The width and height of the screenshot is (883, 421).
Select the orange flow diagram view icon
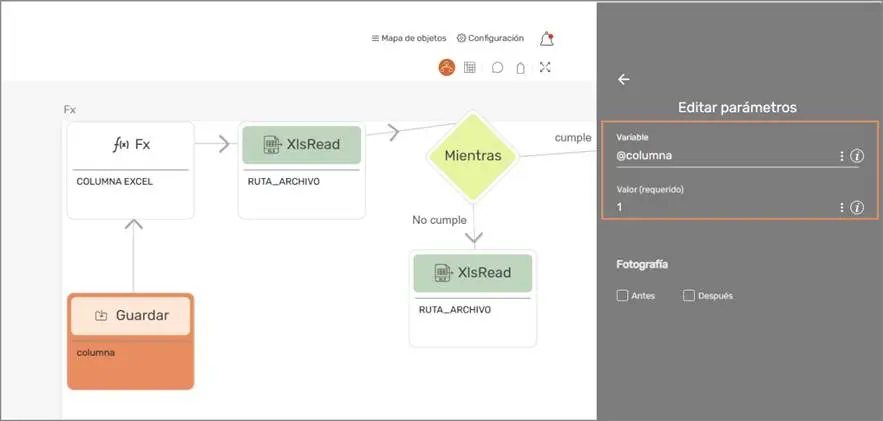click(446, 68)
